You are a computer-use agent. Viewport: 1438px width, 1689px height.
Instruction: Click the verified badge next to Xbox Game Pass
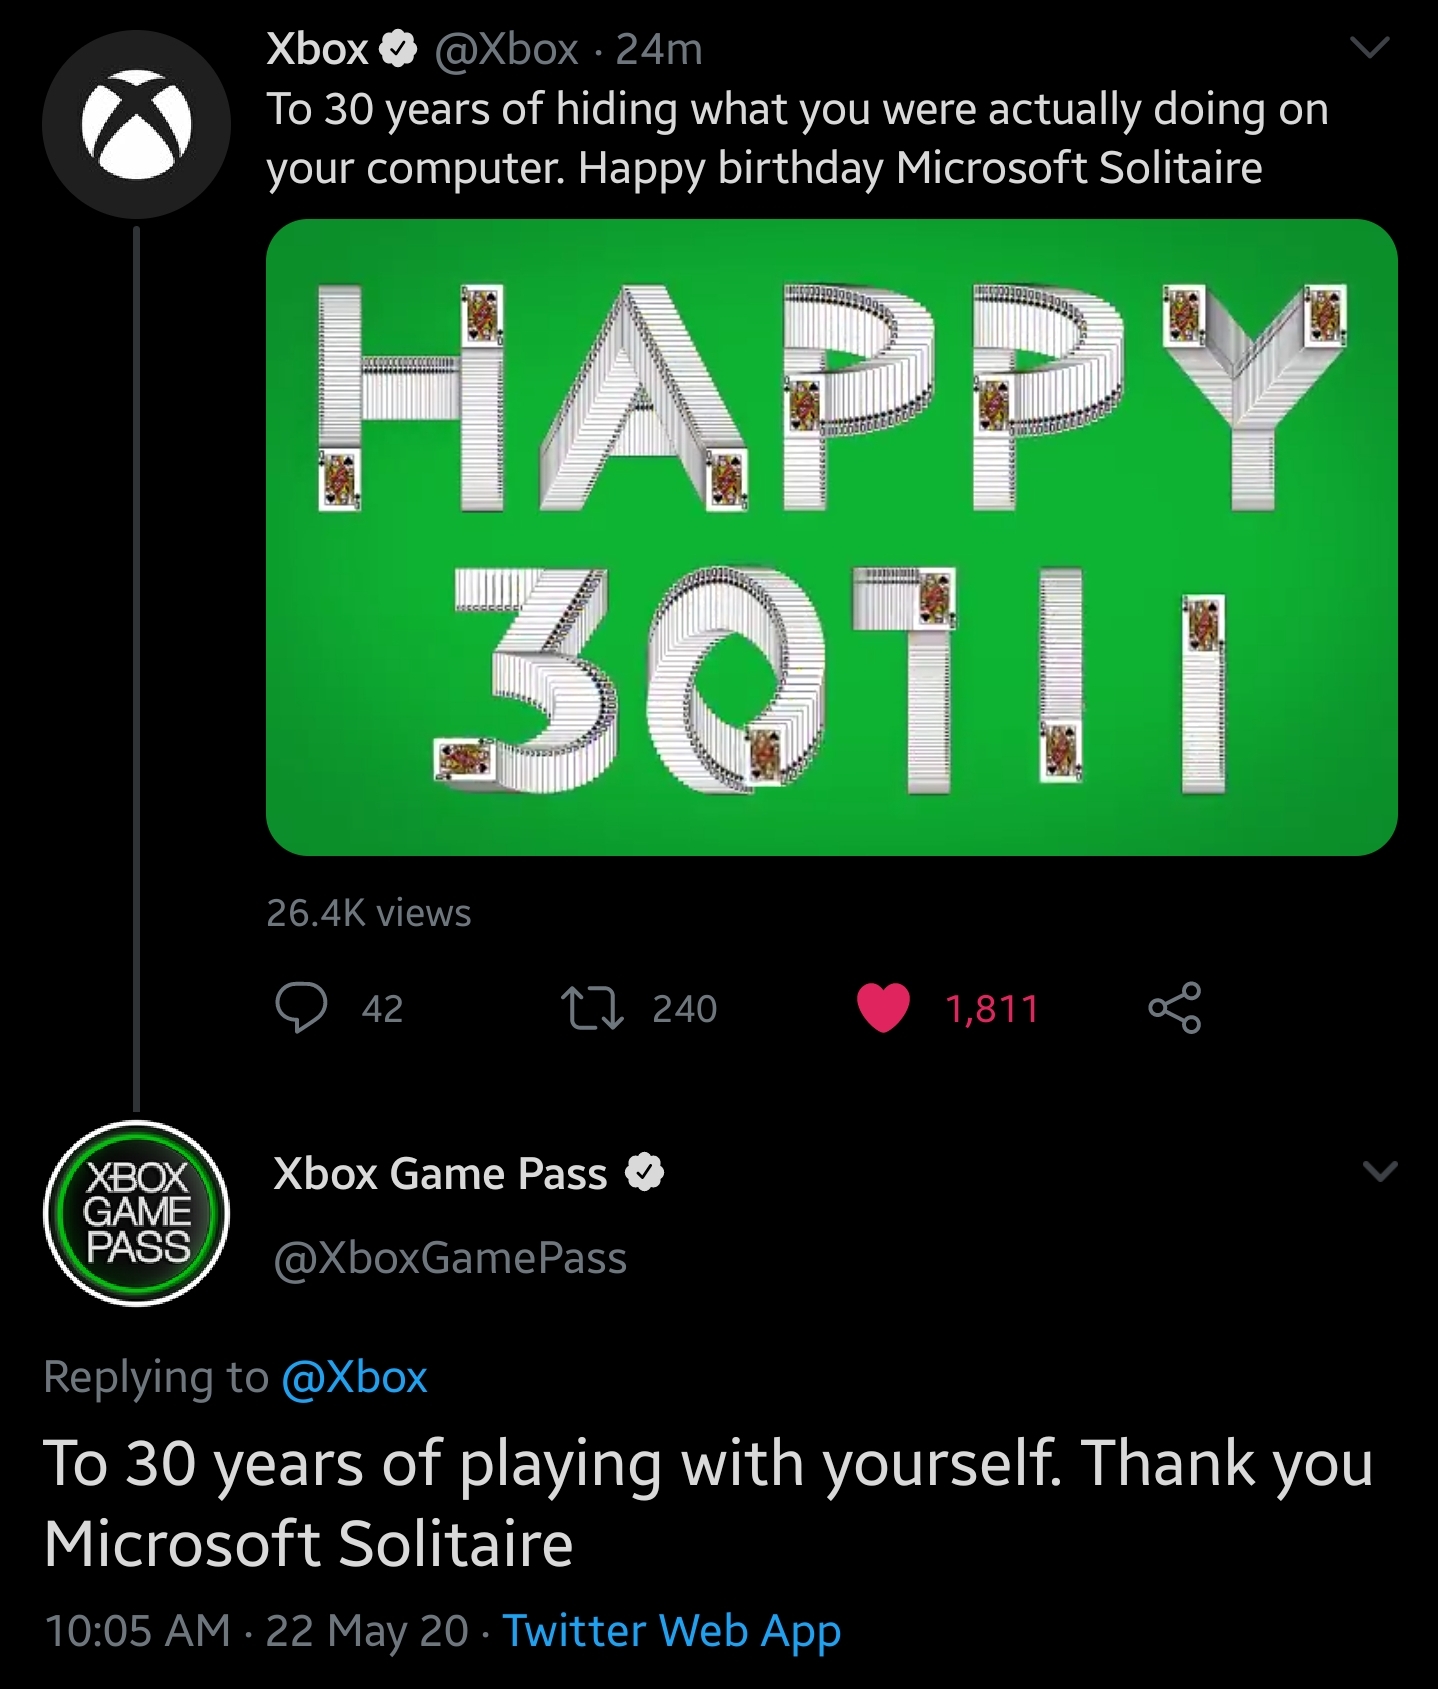[x=646, y=1172]
